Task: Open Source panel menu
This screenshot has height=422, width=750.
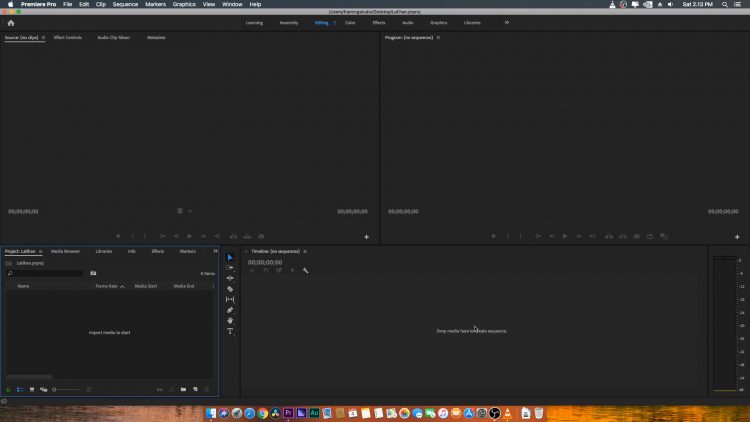Action: click(x=43, y=37)
